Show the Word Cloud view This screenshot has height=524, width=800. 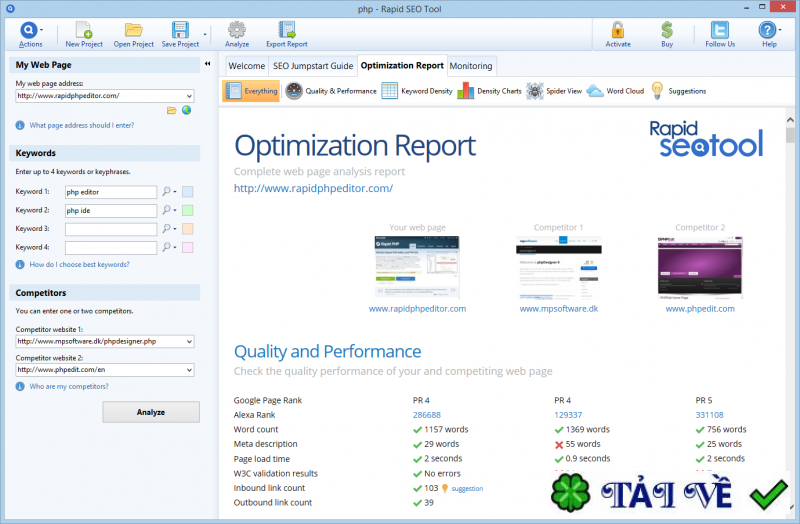point(615,91)
